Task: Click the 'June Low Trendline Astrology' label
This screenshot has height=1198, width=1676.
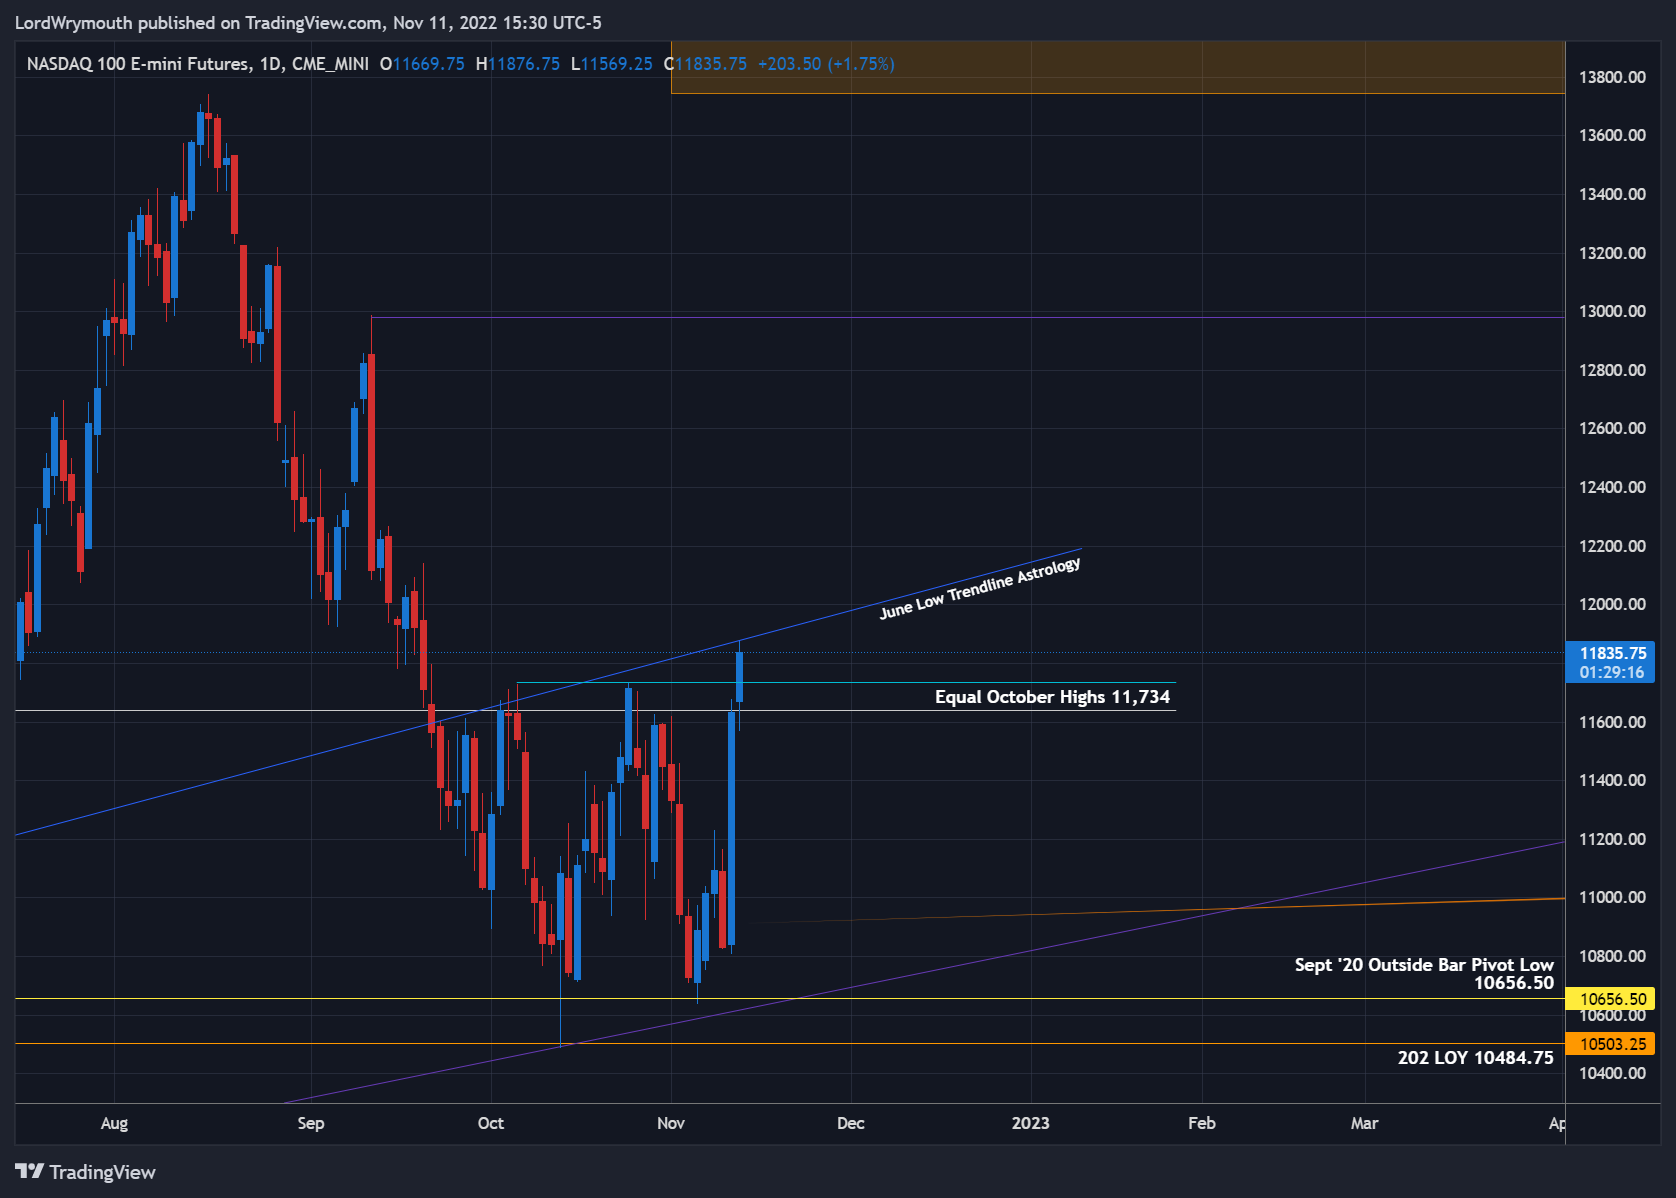Action: point(980,588)
